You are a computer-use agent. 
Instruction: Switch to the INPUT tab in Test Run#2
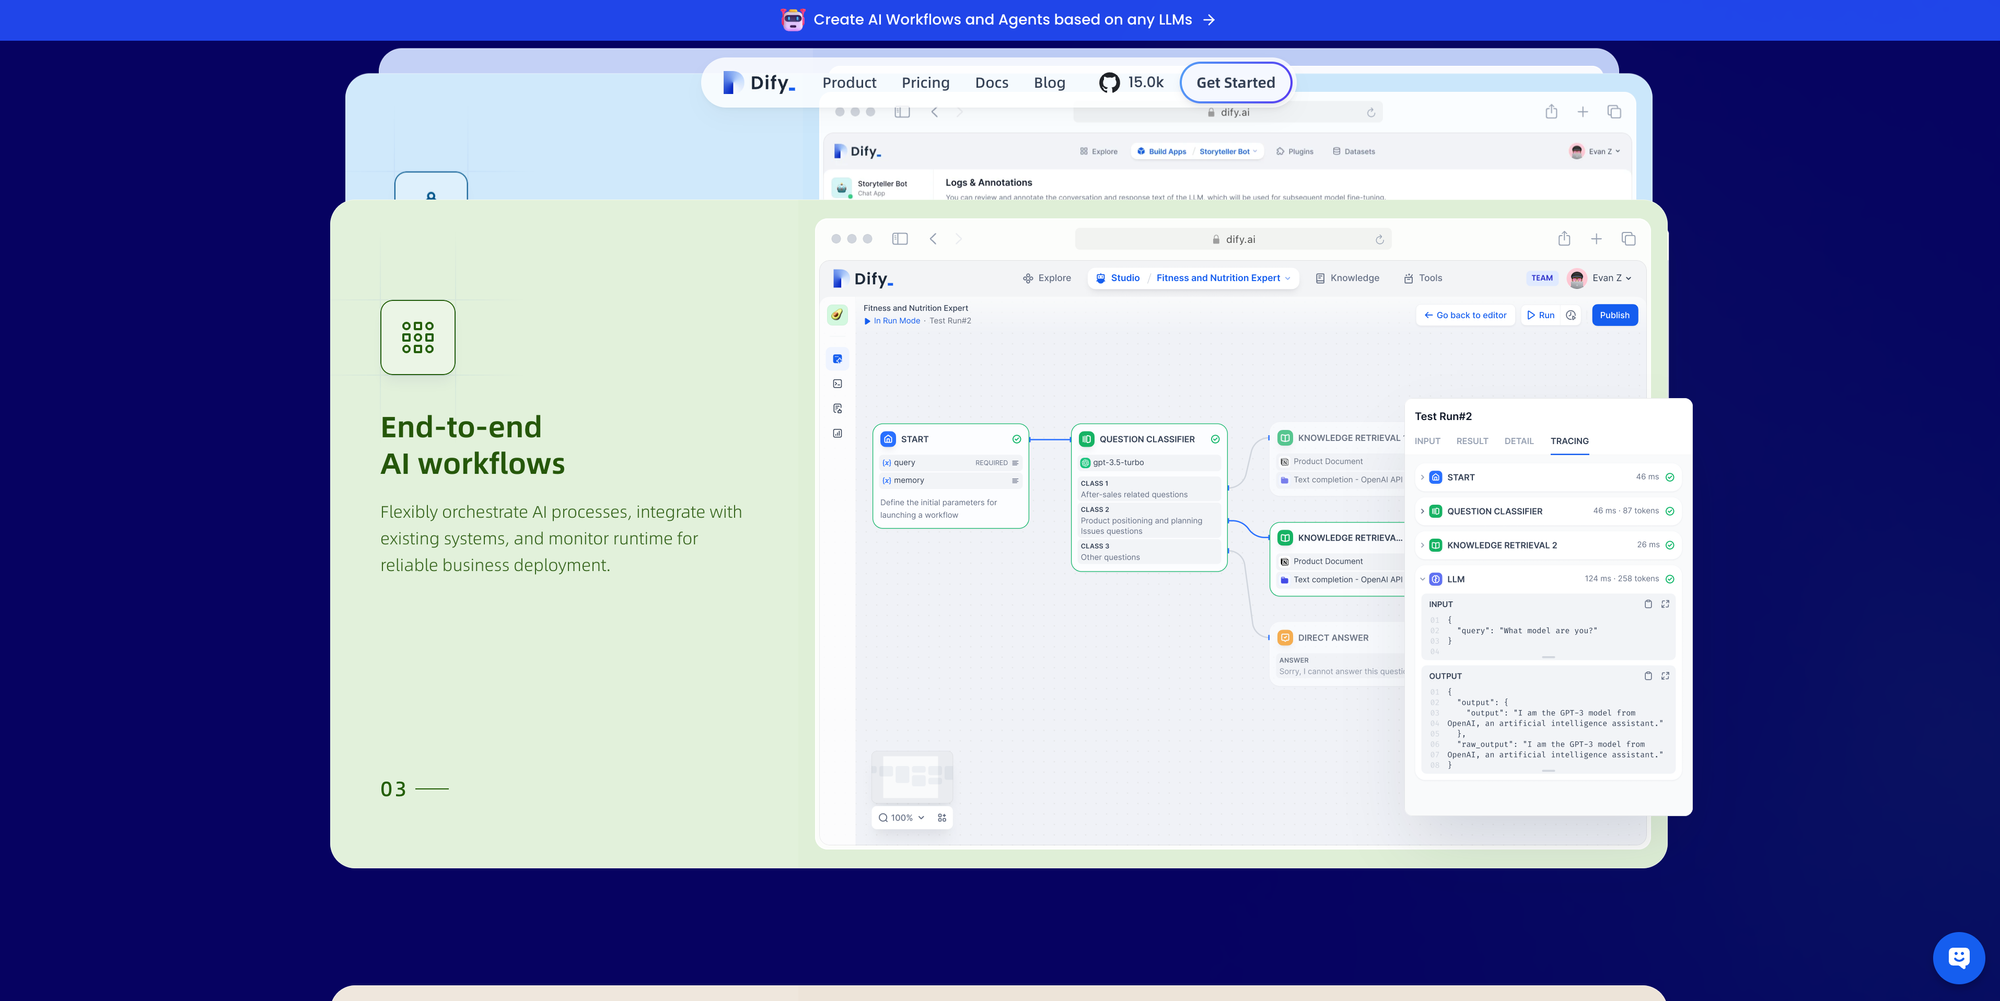click(1427, 441)
